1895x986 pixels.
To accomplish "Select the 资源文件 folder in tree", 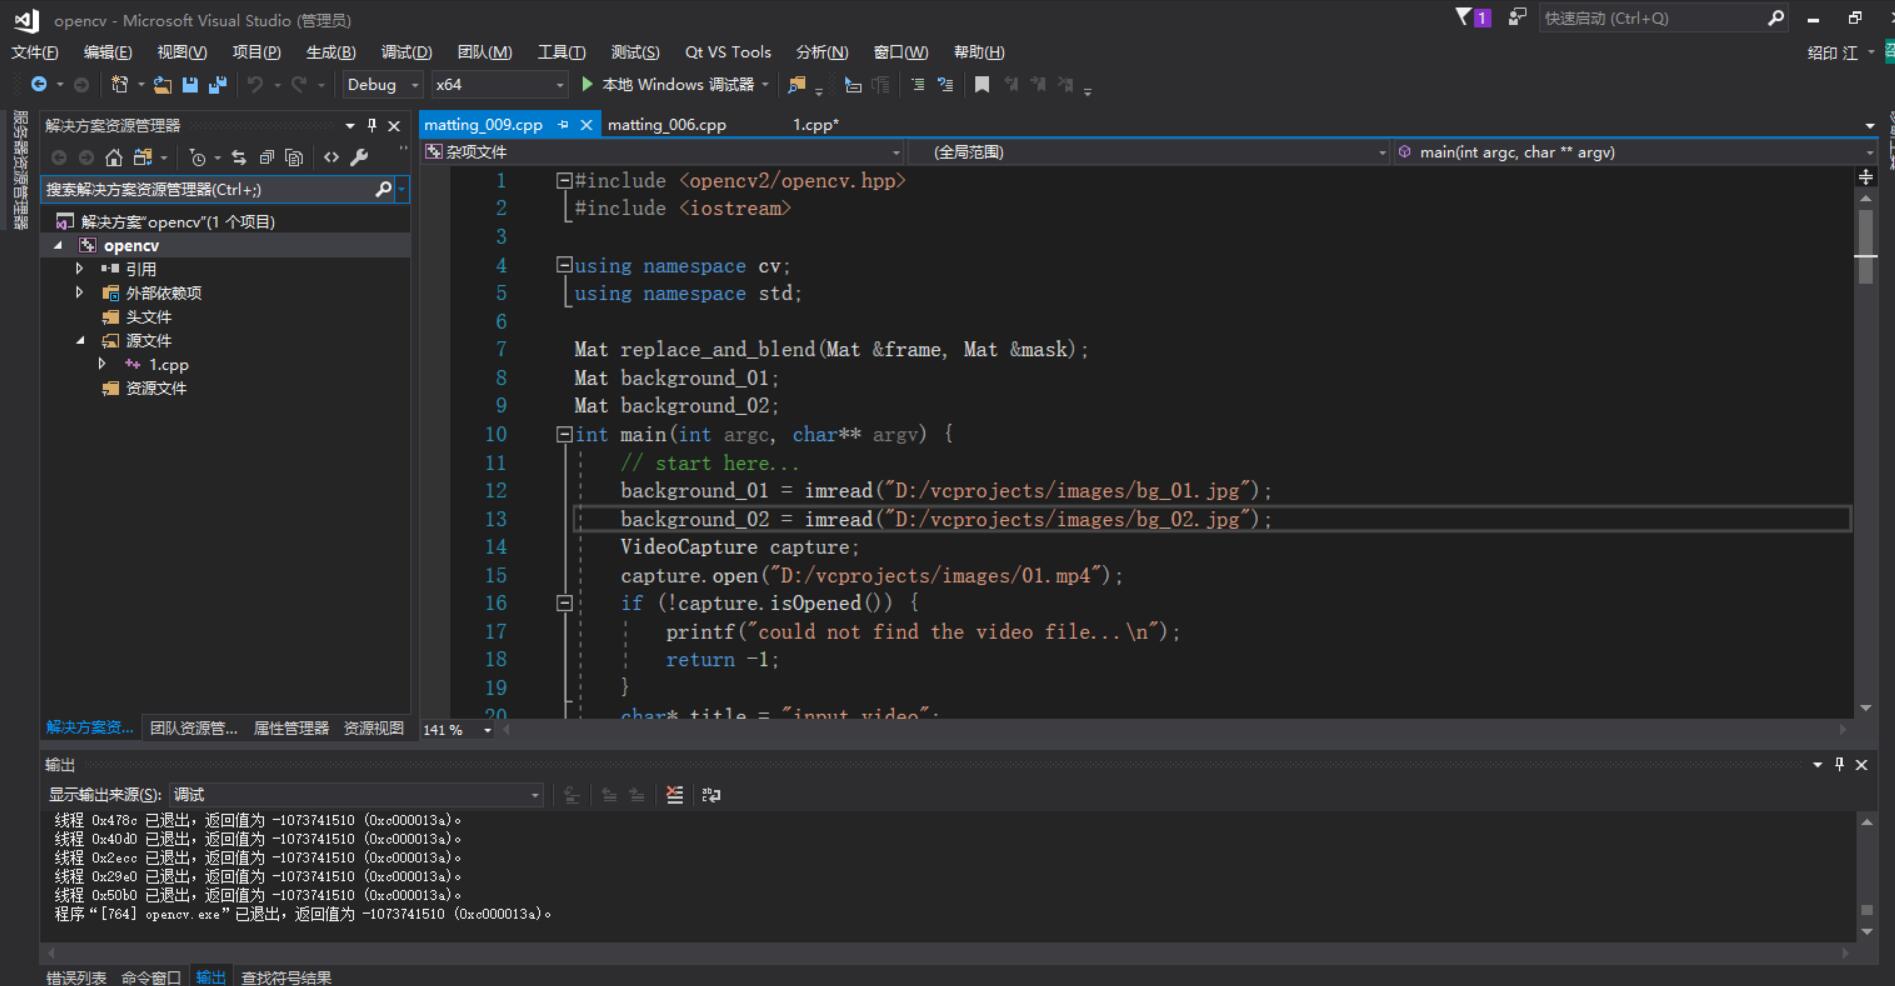I will (156, 388).
